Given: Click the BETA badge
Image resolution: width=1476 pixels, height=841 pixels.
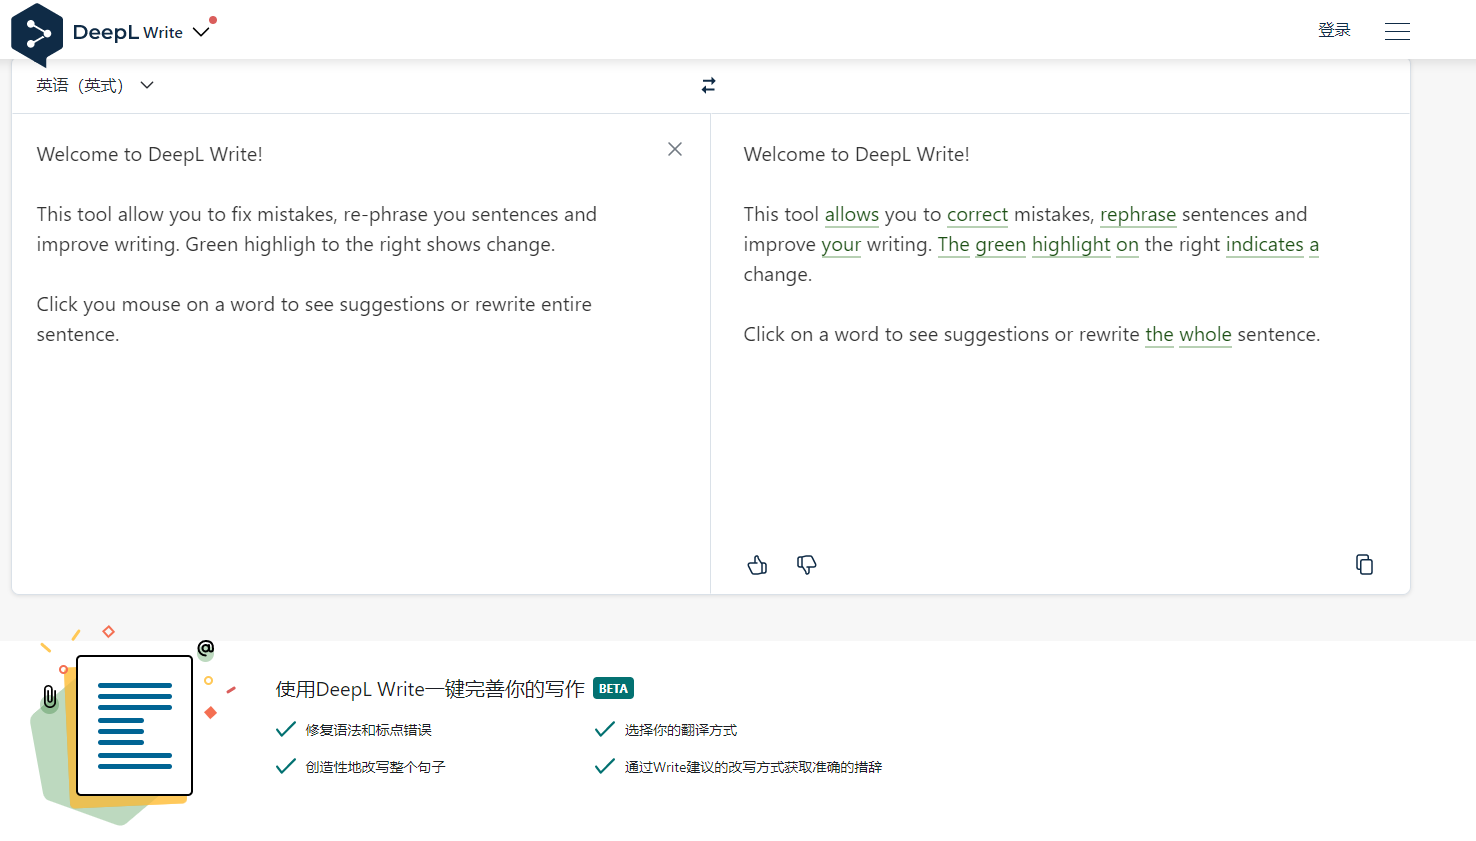Looking at the screenshot, I should pyautogui.click(x=613, y=688).
